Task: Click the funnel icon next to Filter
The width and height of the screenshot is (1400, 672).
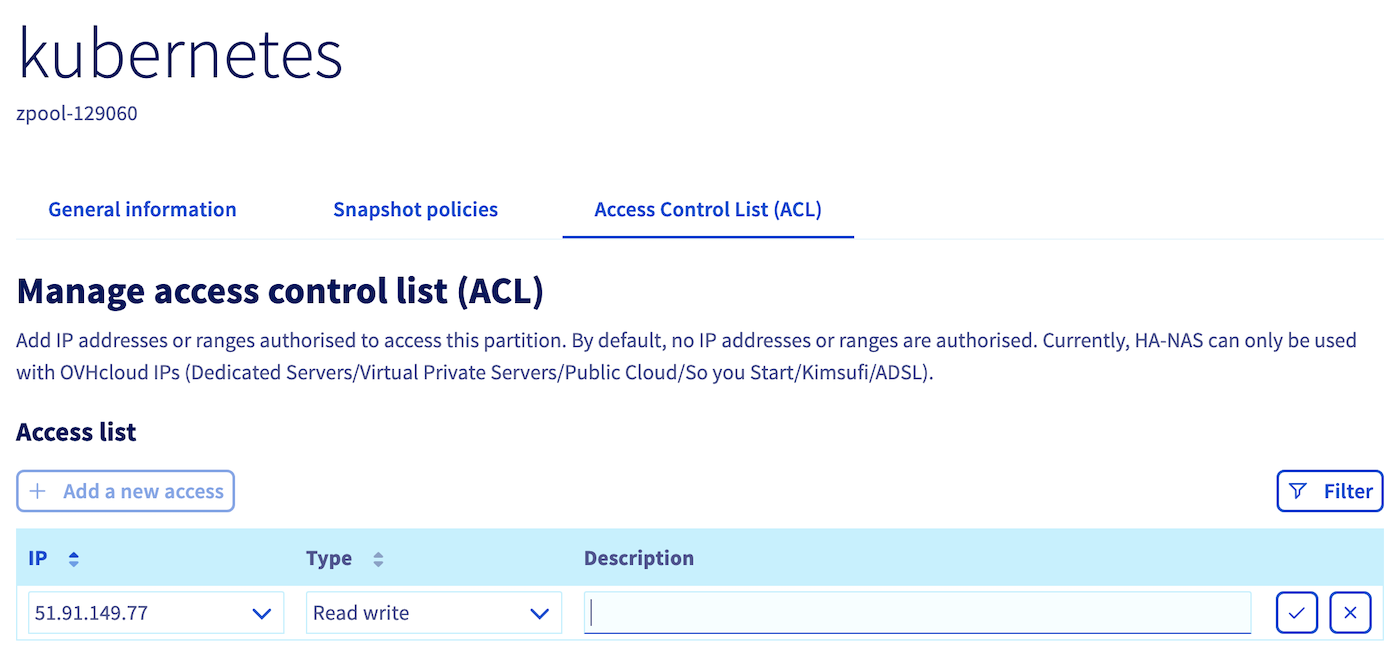Action: click(x=1298, y=491)
